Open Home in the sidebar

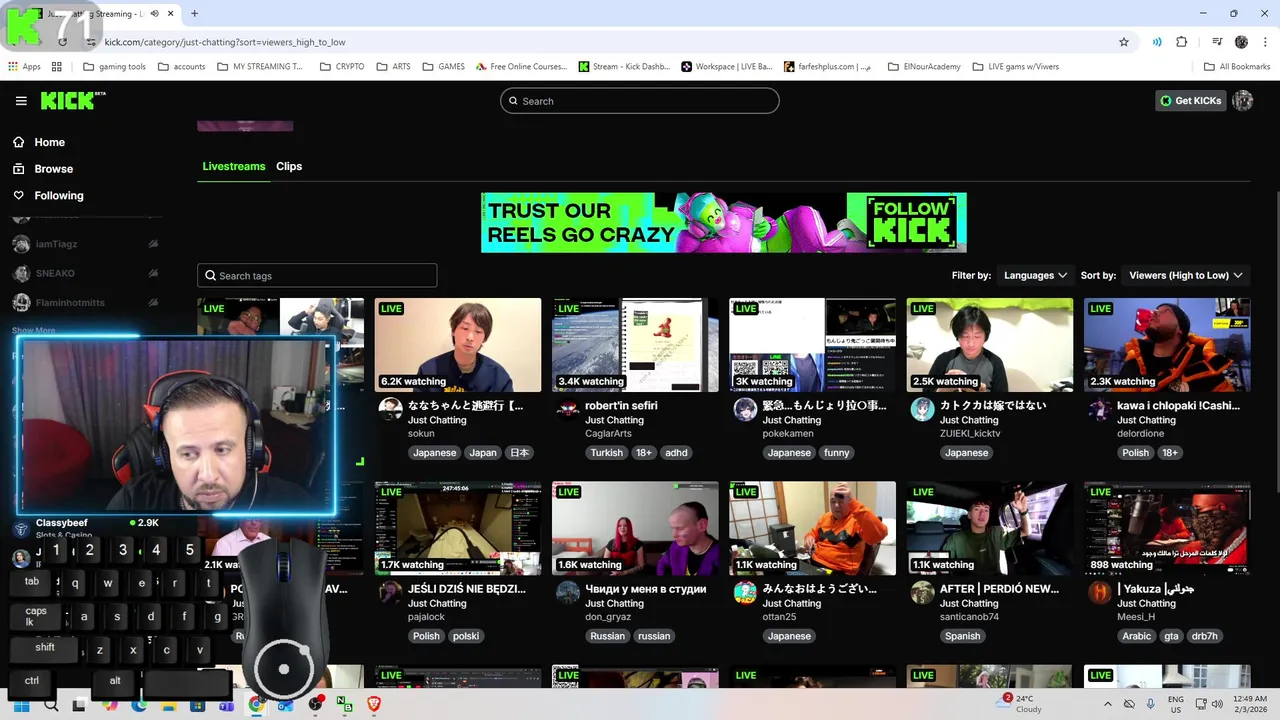pos(49,142)
